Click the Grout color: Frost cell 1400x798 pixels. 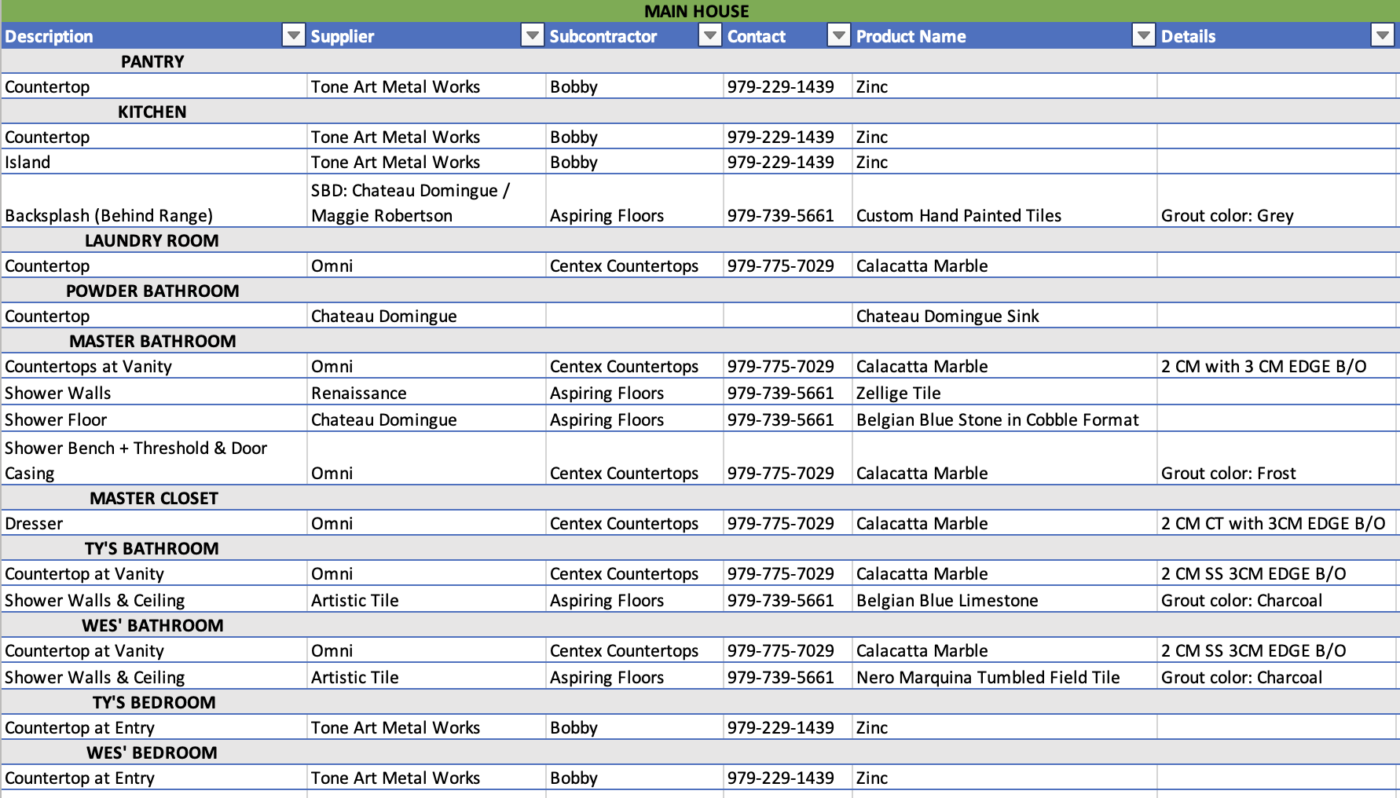1276,459
